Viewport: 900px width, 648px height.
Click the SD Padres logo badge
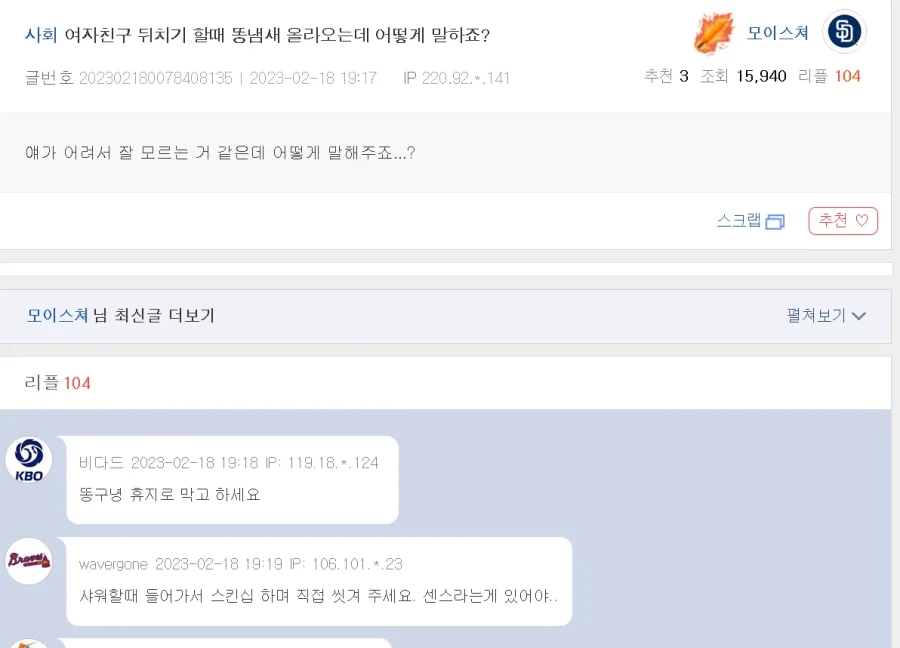tap(844, 32)
